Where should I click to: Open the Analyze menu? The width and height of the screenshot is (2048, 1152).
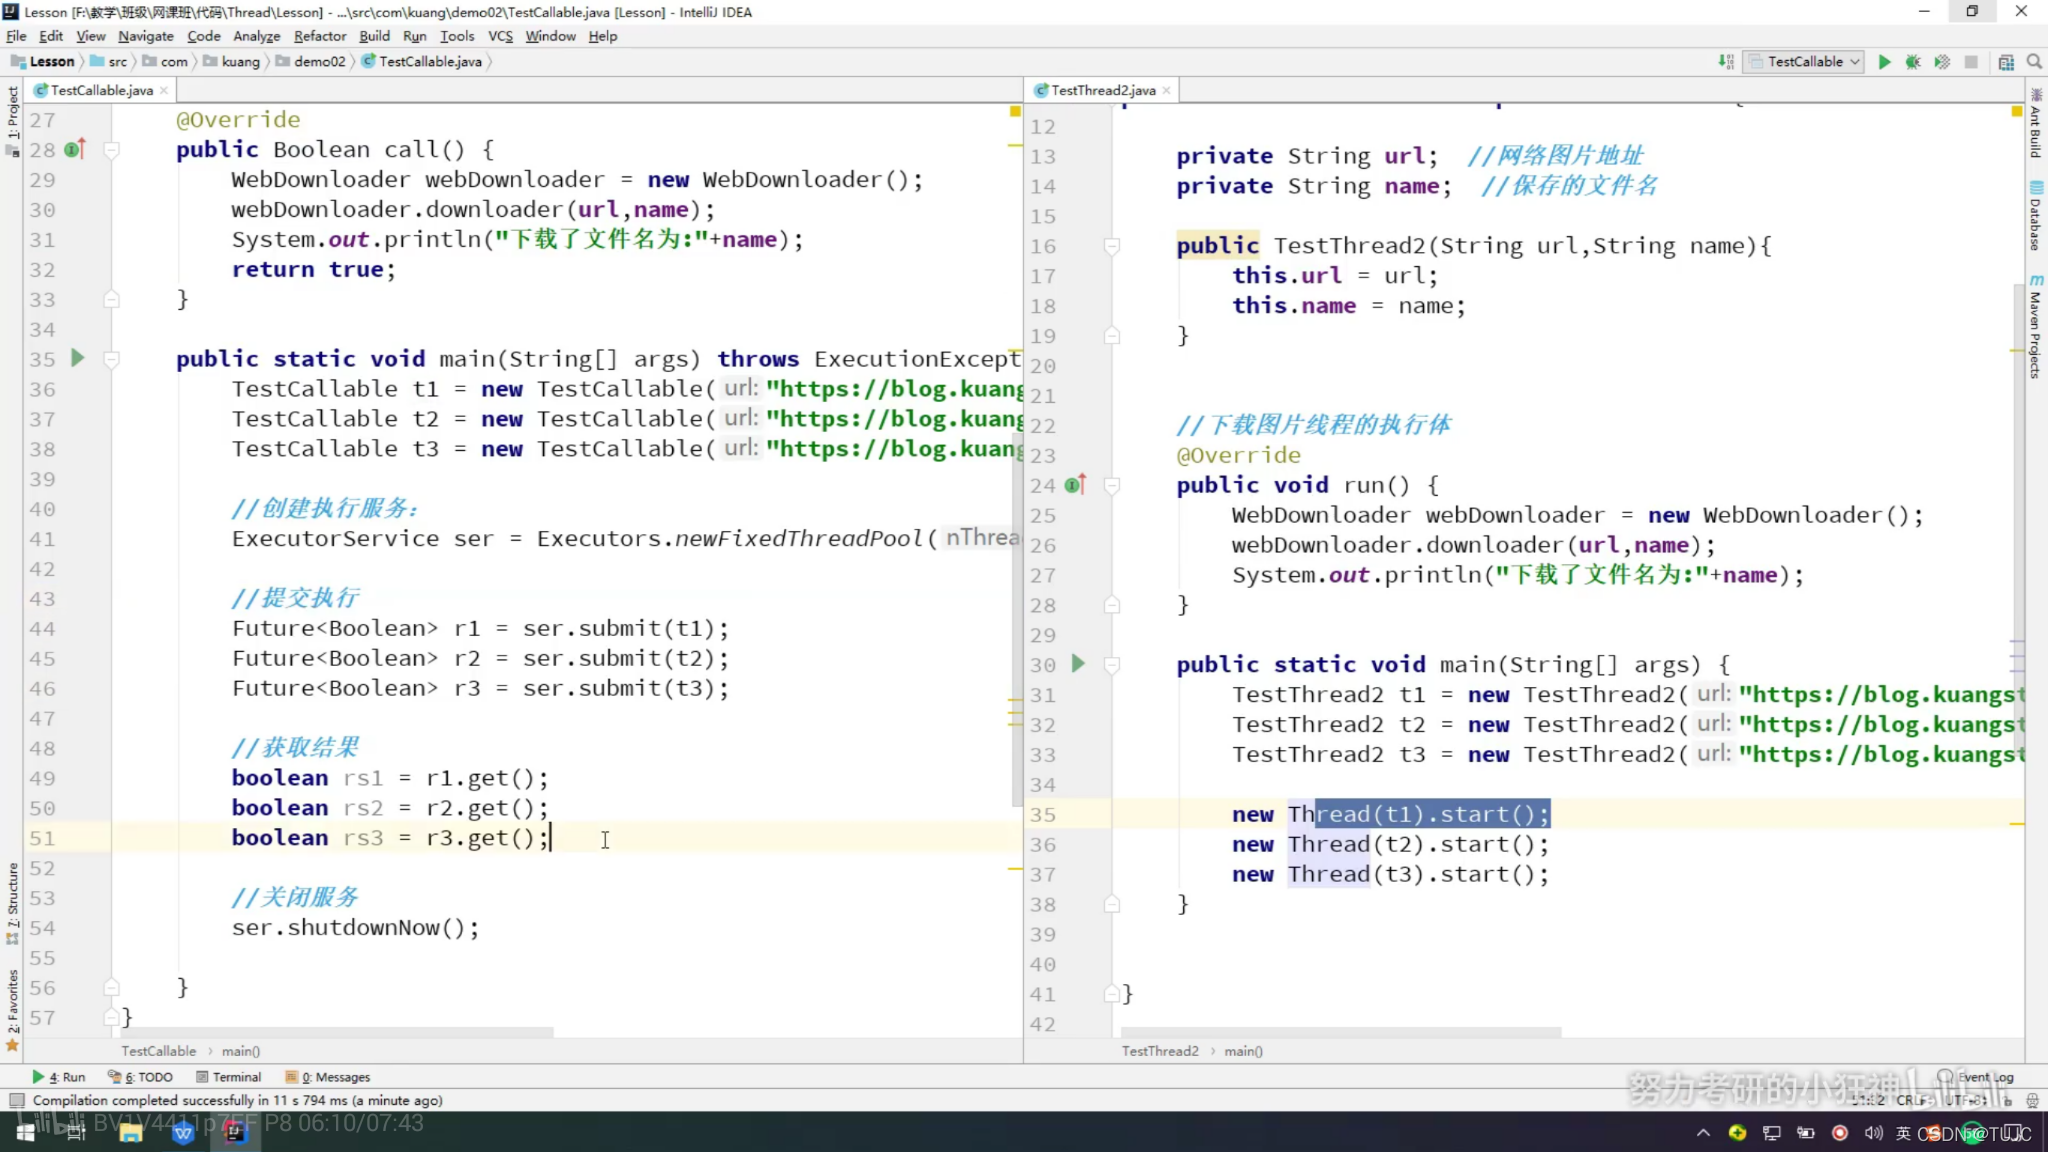tap(256, 36)
